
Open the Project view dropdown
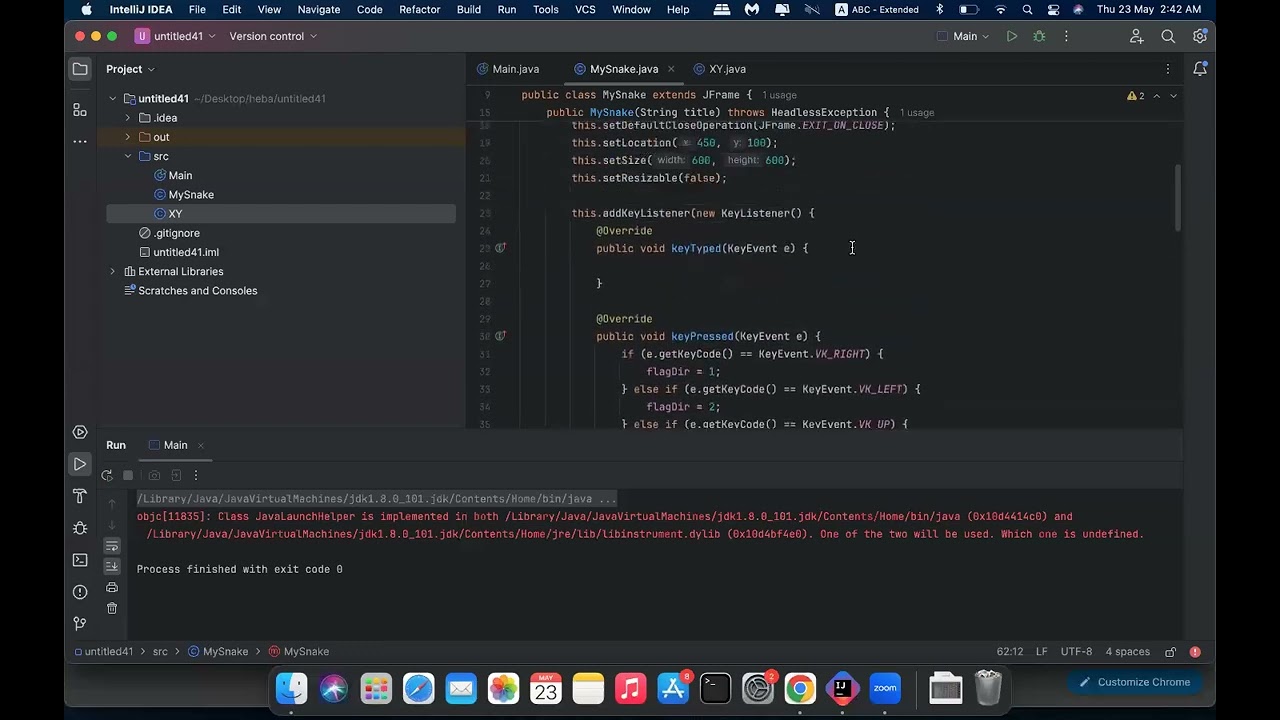(131, 69)
